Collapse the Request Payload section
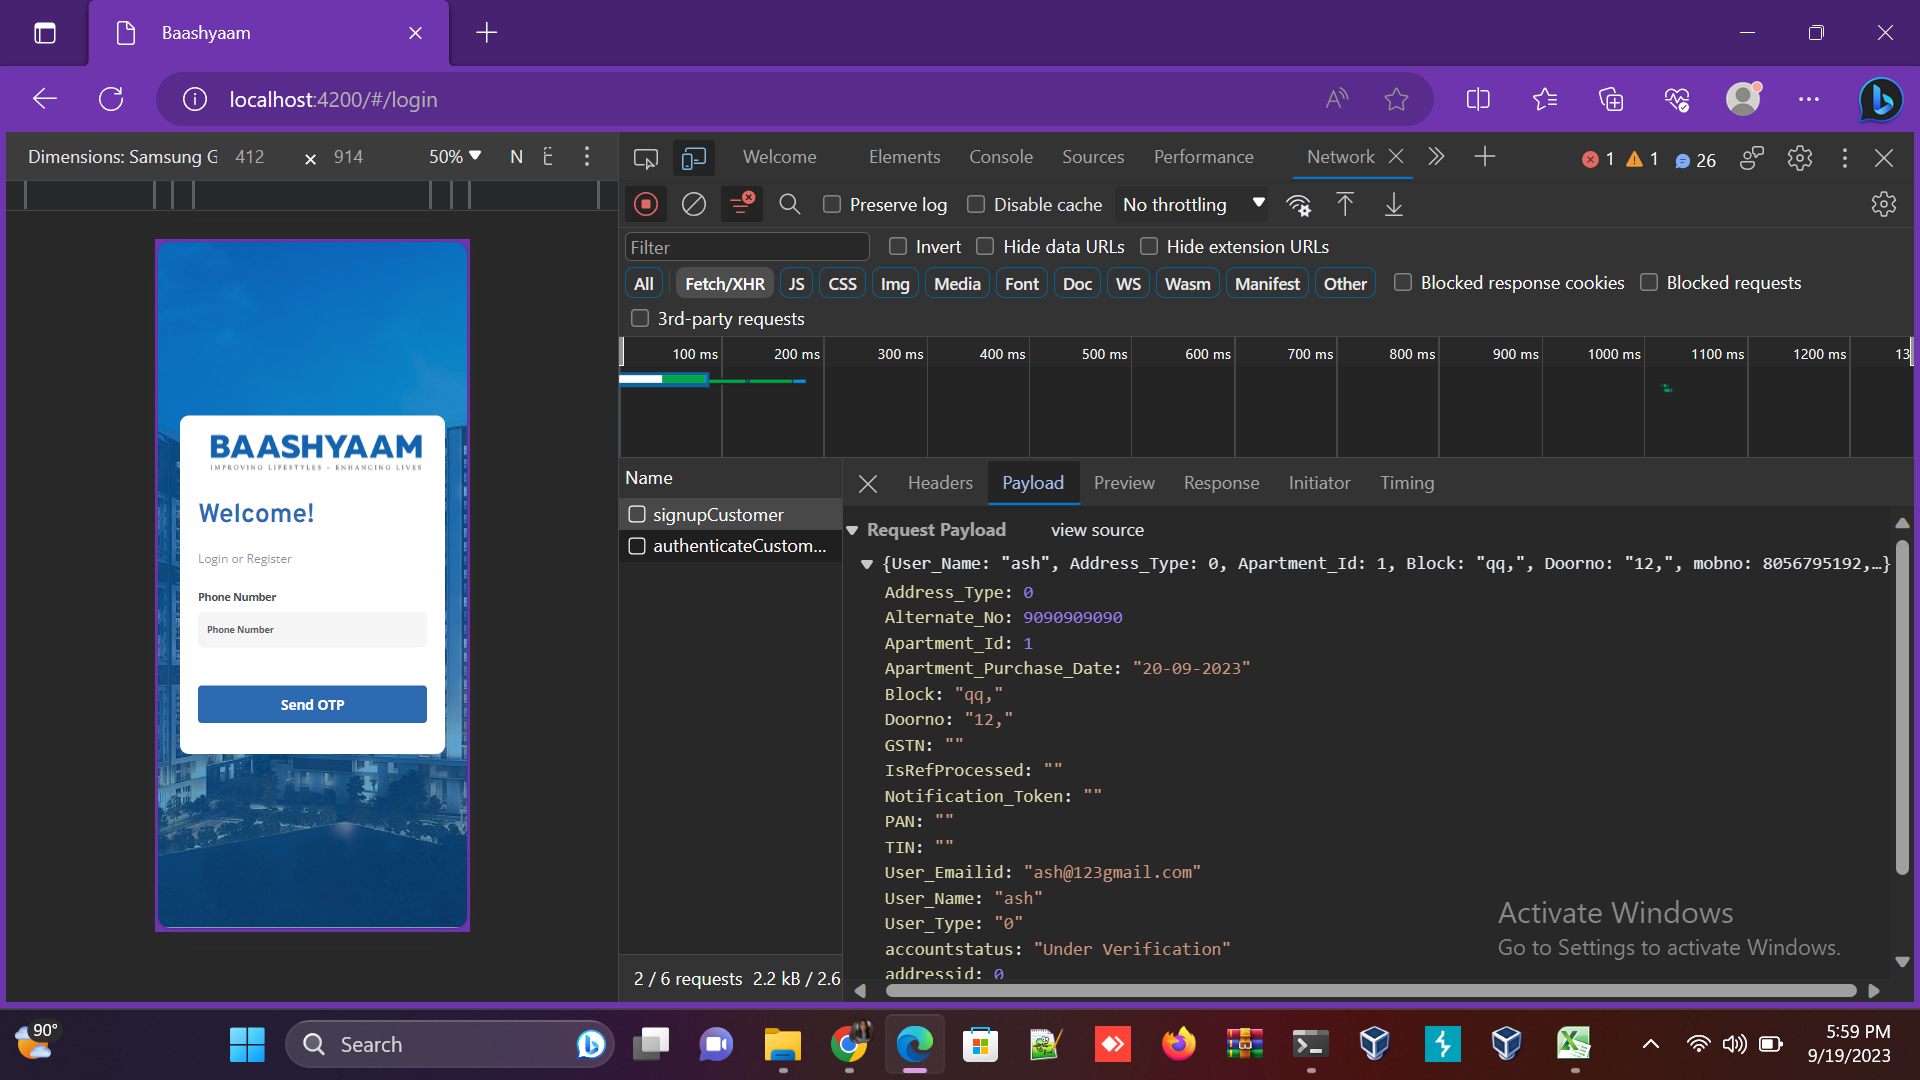1920x1080 pixels. pyautogui.click(x=852, y=530)
